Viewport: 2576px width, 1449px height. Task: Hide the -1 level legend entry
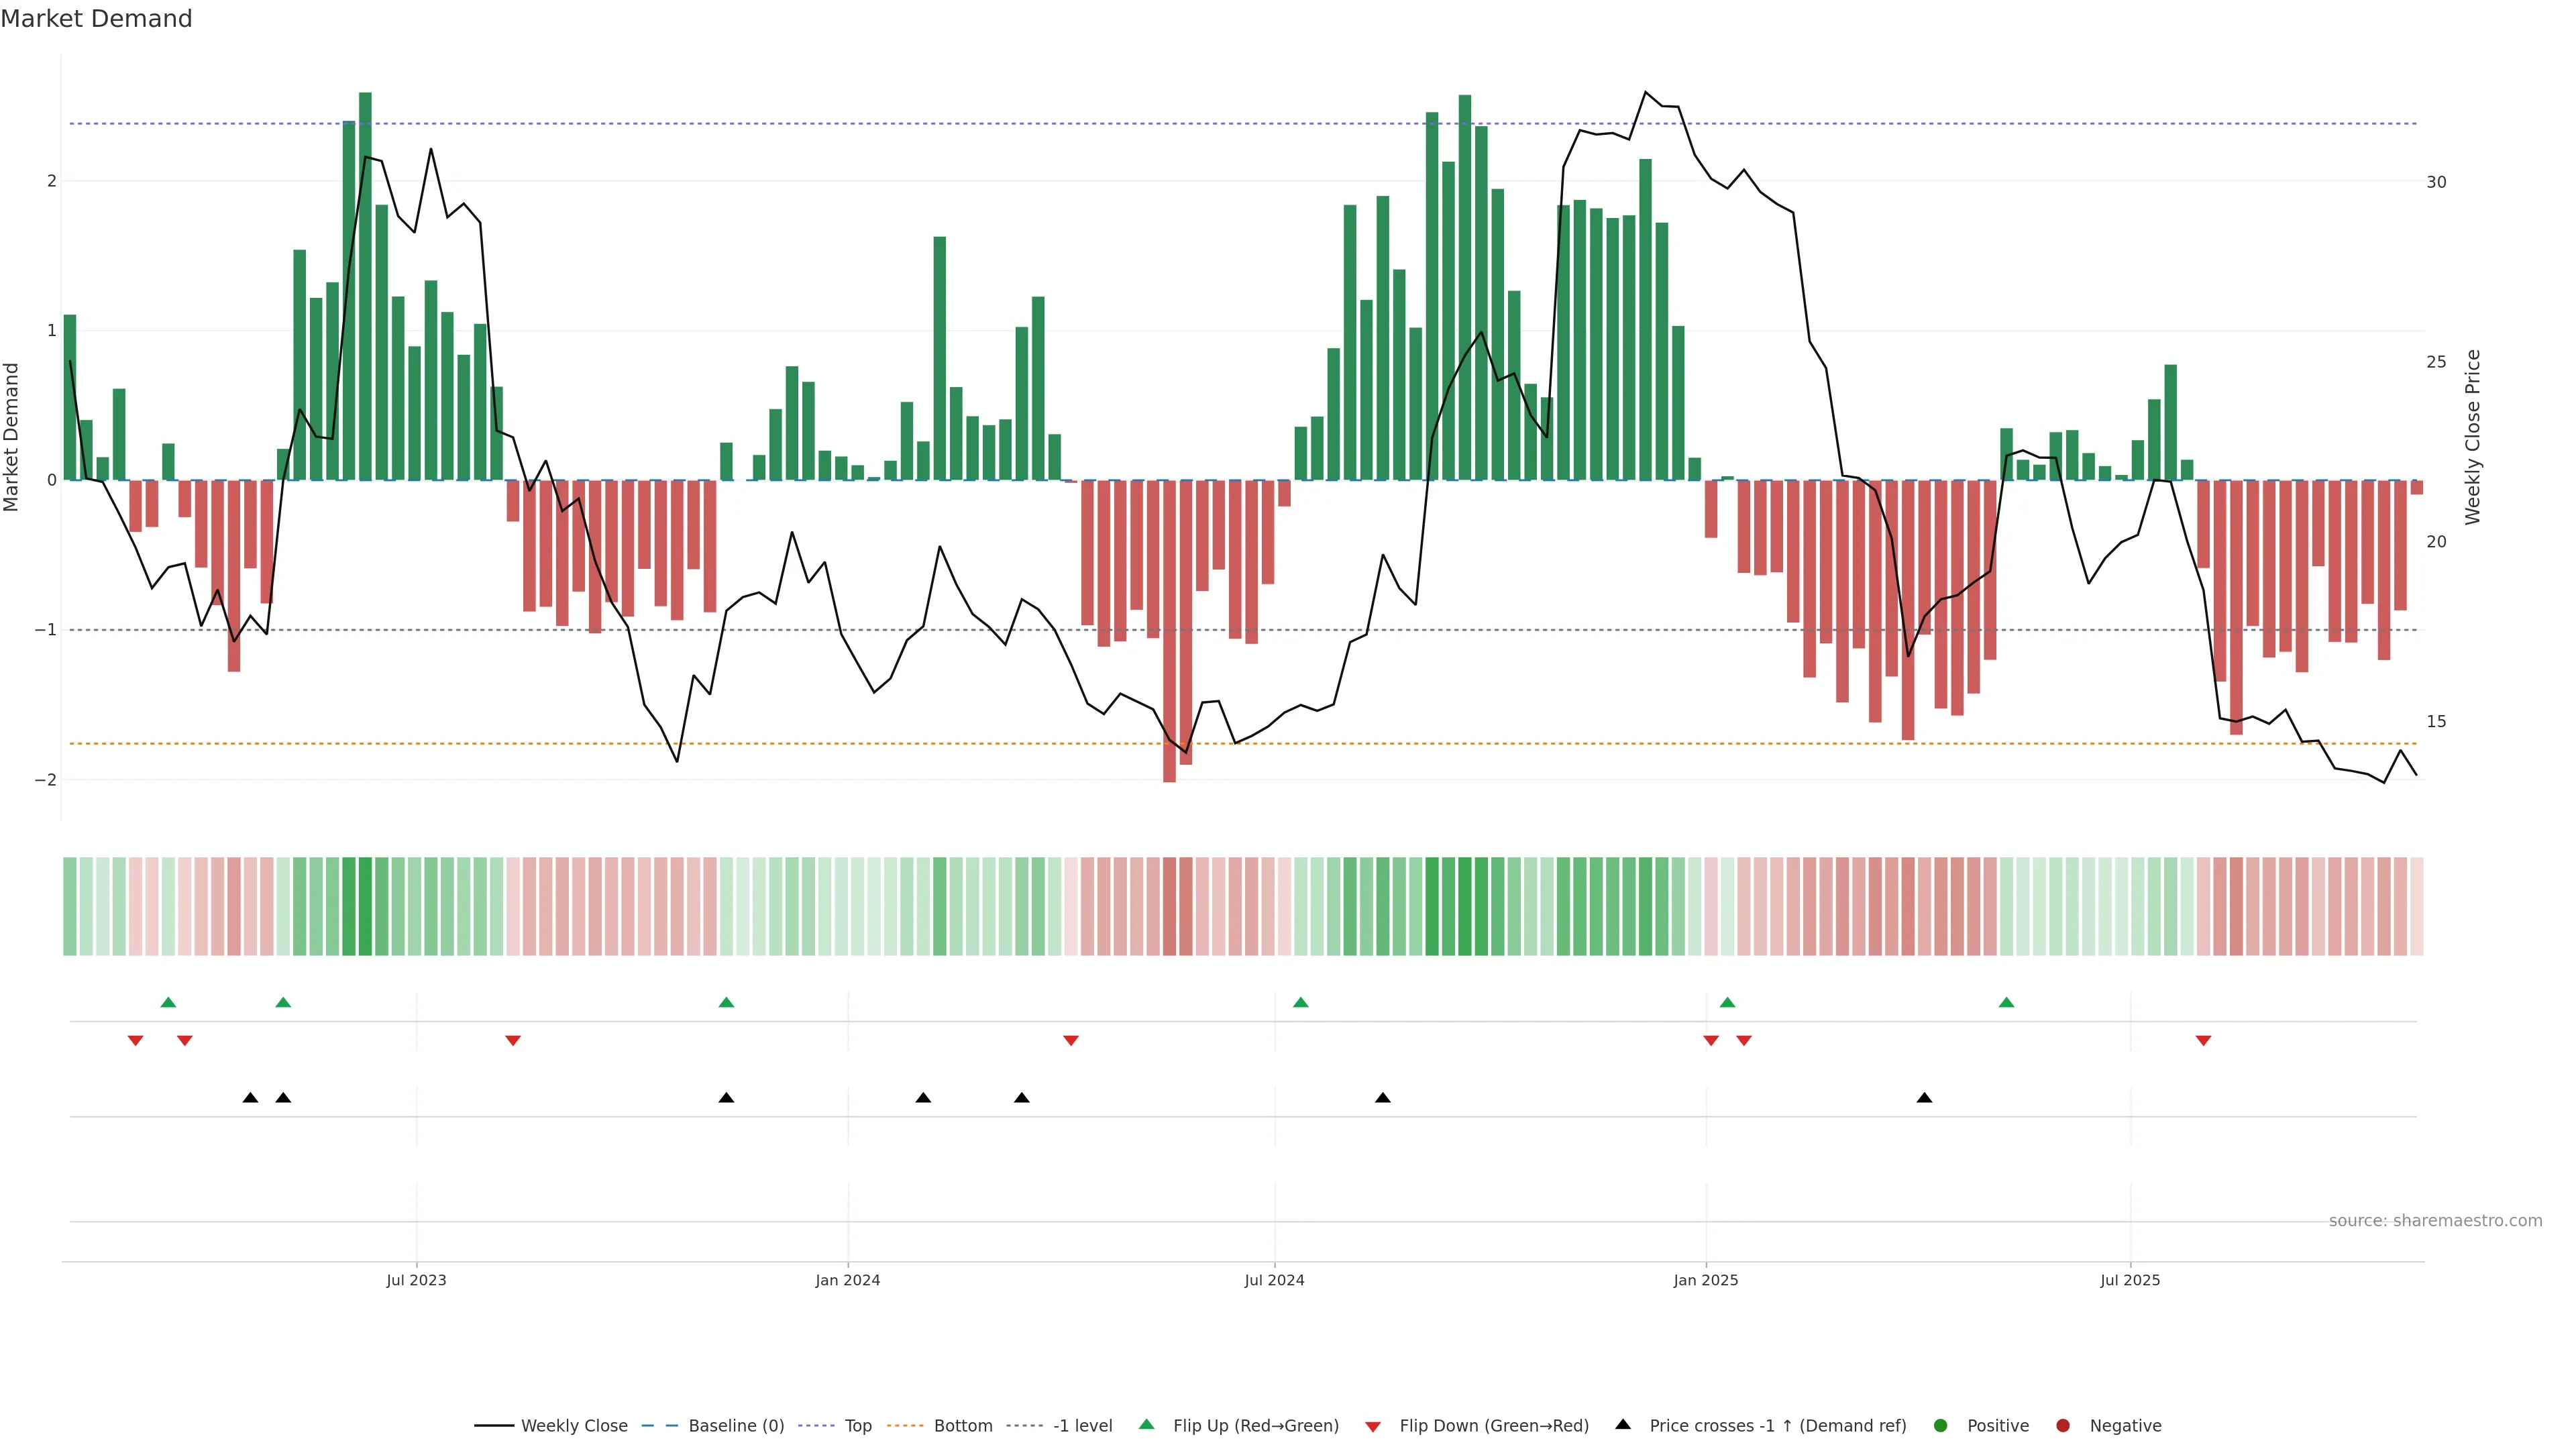1082,1425
